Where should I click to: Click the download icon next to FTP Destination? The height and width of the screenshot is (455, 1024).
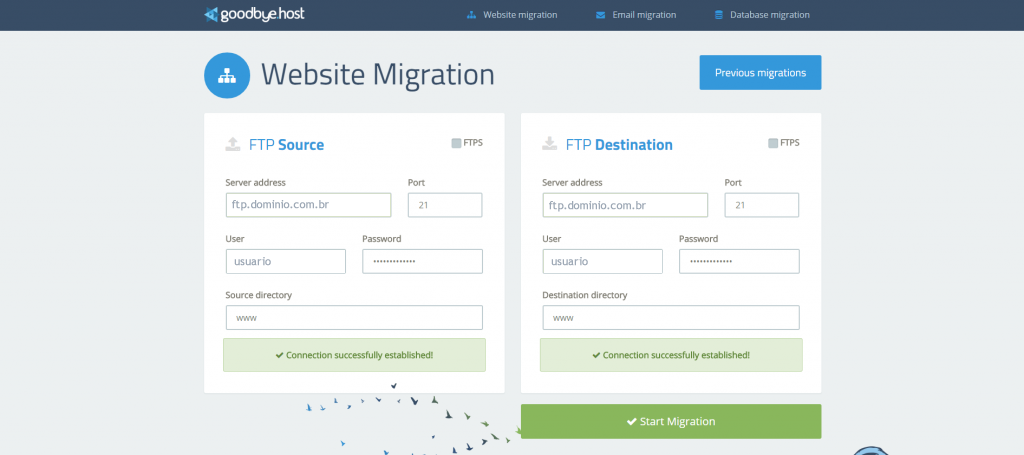[549, 144]
